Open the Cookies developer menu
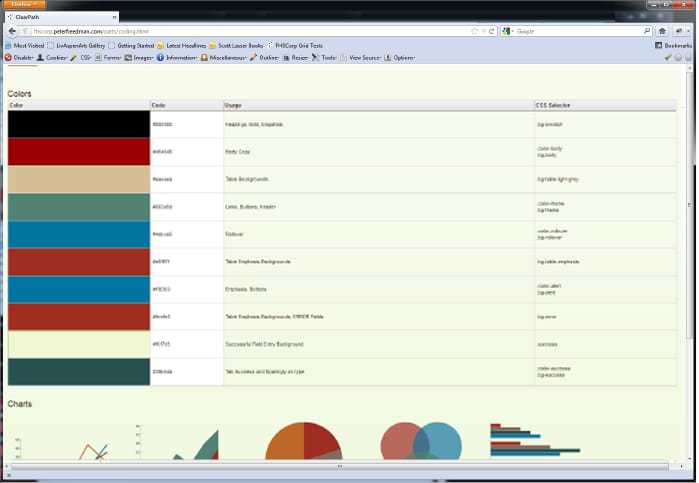Screen dimensions: 699x483 pyautogui.click(x=52, y=58)
